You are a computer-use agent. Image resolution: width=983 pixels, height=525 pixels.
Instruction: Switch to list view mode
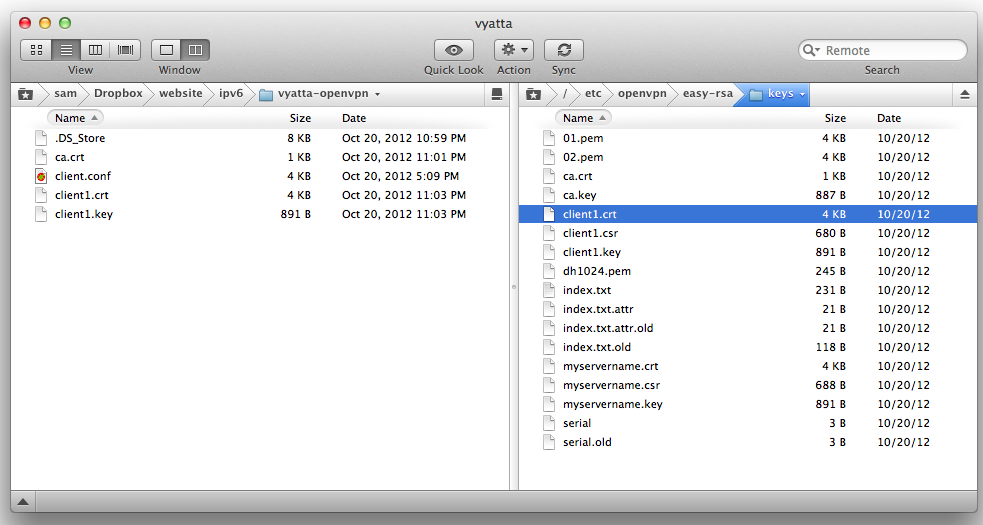tap(66, 50)
